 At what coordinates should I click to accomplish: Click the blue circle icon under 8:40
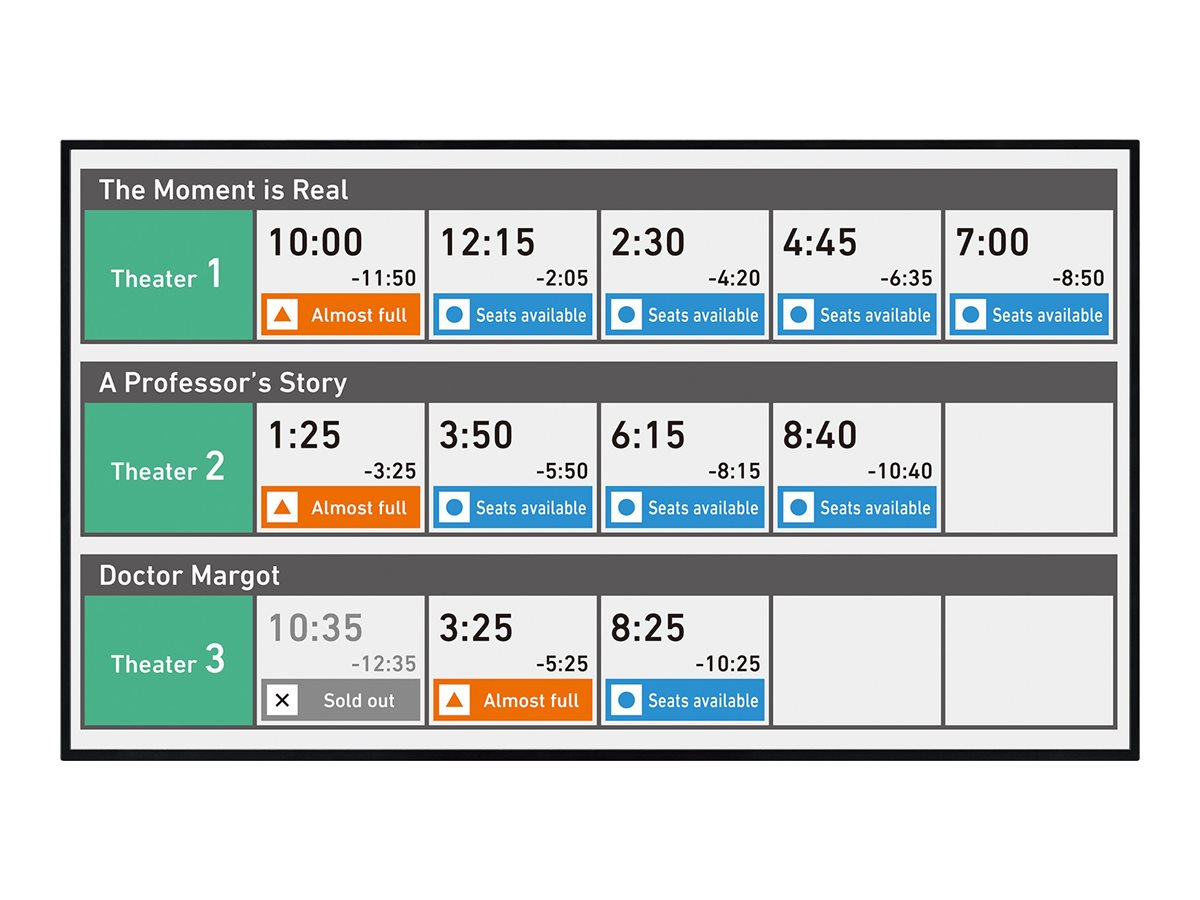pos(799,508)
